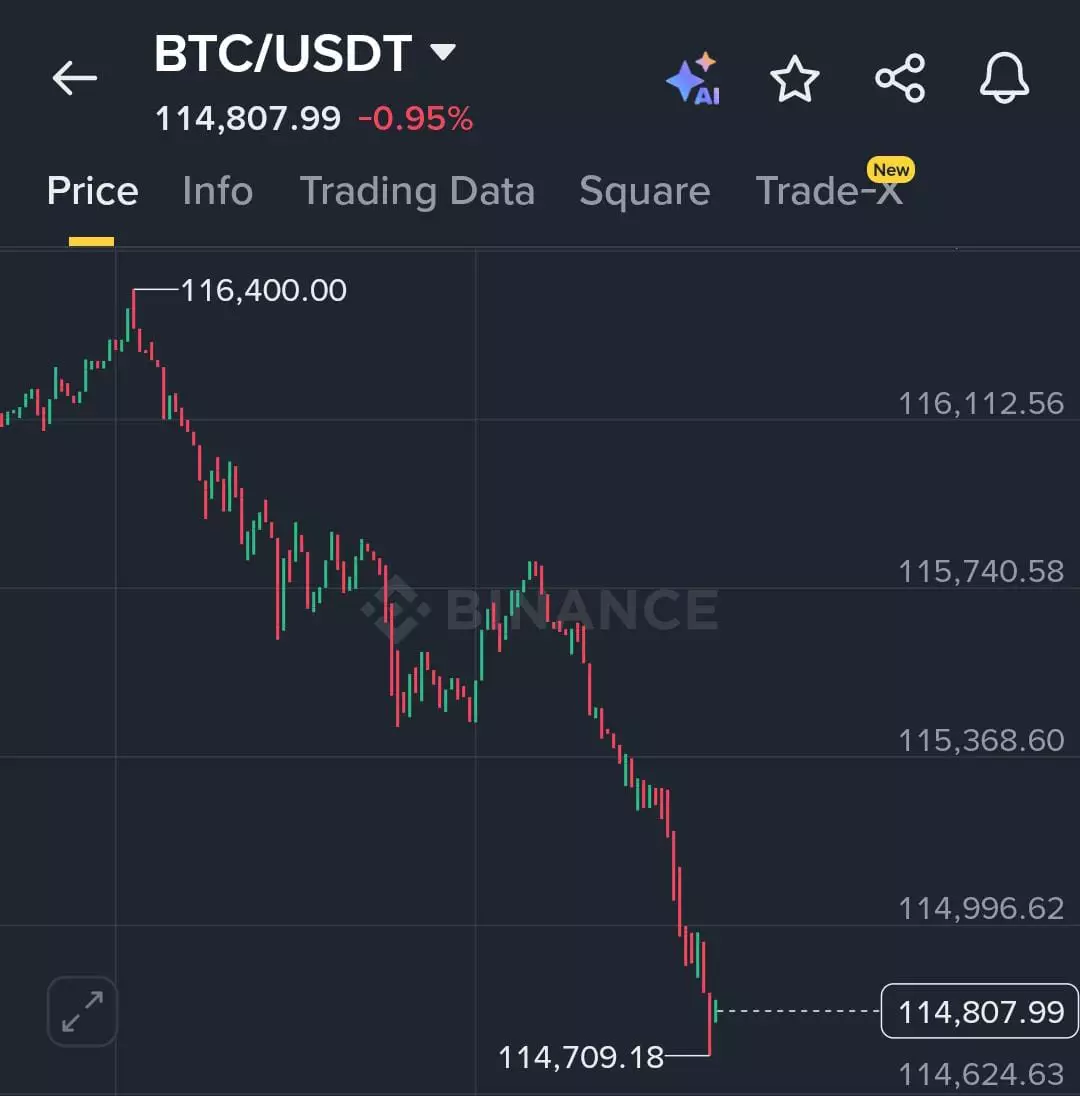Tap the 114,709.18 low price marker
This screenshot has height=1096, width=1080.
point(581,1057)
